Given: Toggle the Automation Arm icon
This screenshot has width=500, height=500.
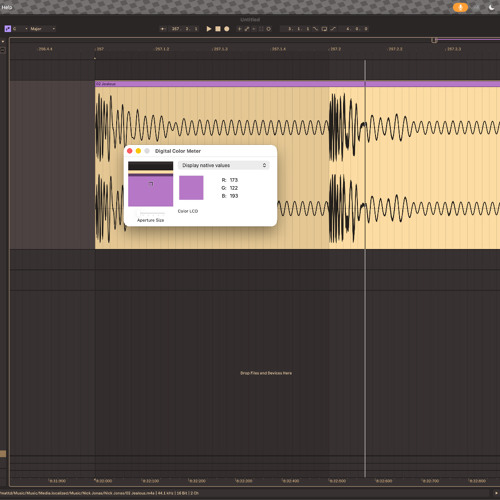Looking at the screenshot, I should pos(247,29).
